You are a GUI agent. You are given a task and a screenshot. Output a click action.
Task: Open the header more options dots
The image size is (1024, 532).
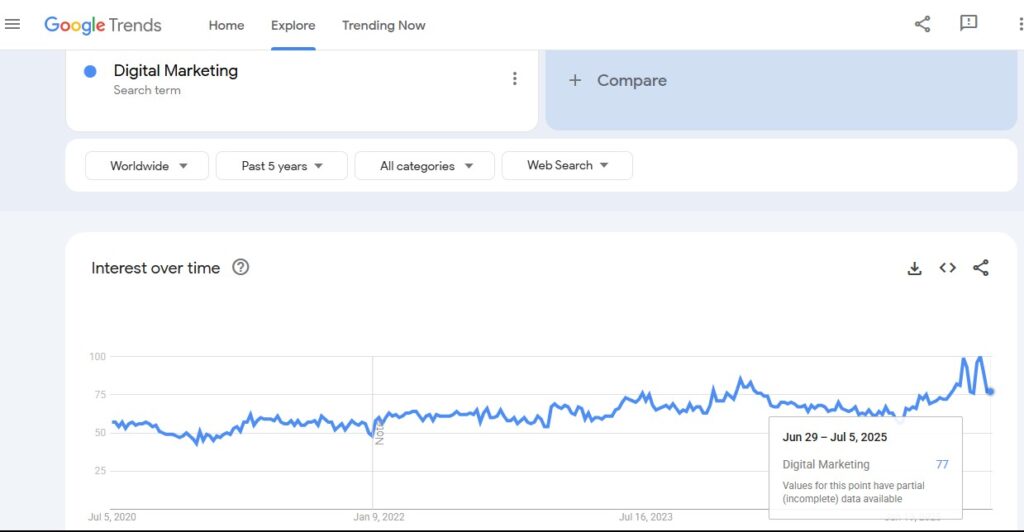[1020, 24]
